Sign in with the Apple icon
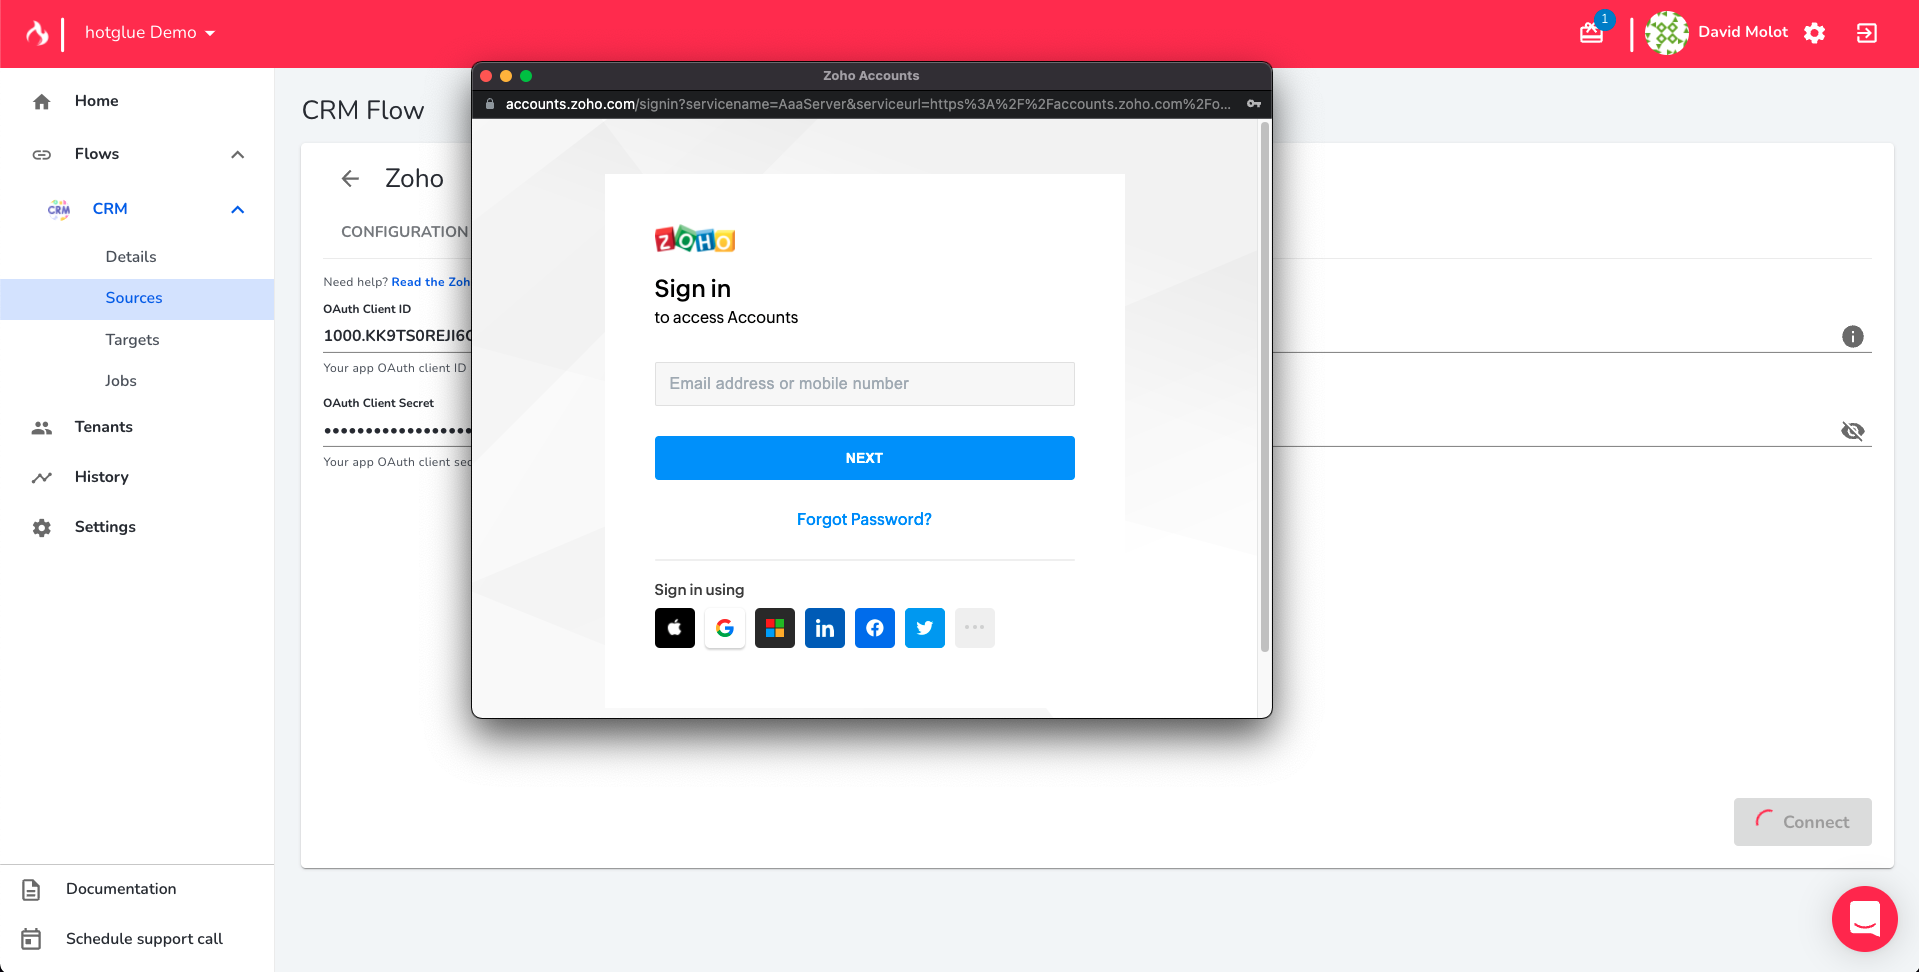This screenshot has width=1919, height=972. click(674, 628)
